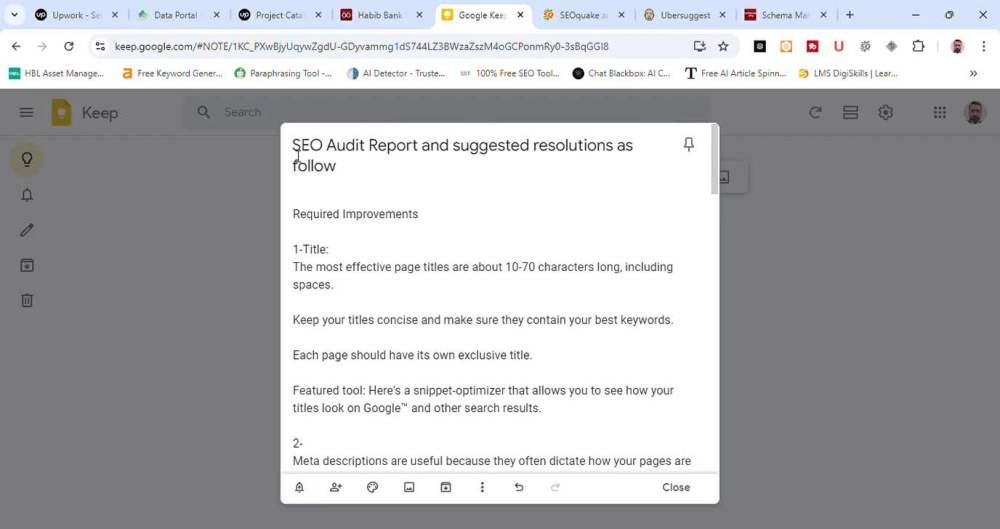
Task: Close the open note
Action: 676,488
